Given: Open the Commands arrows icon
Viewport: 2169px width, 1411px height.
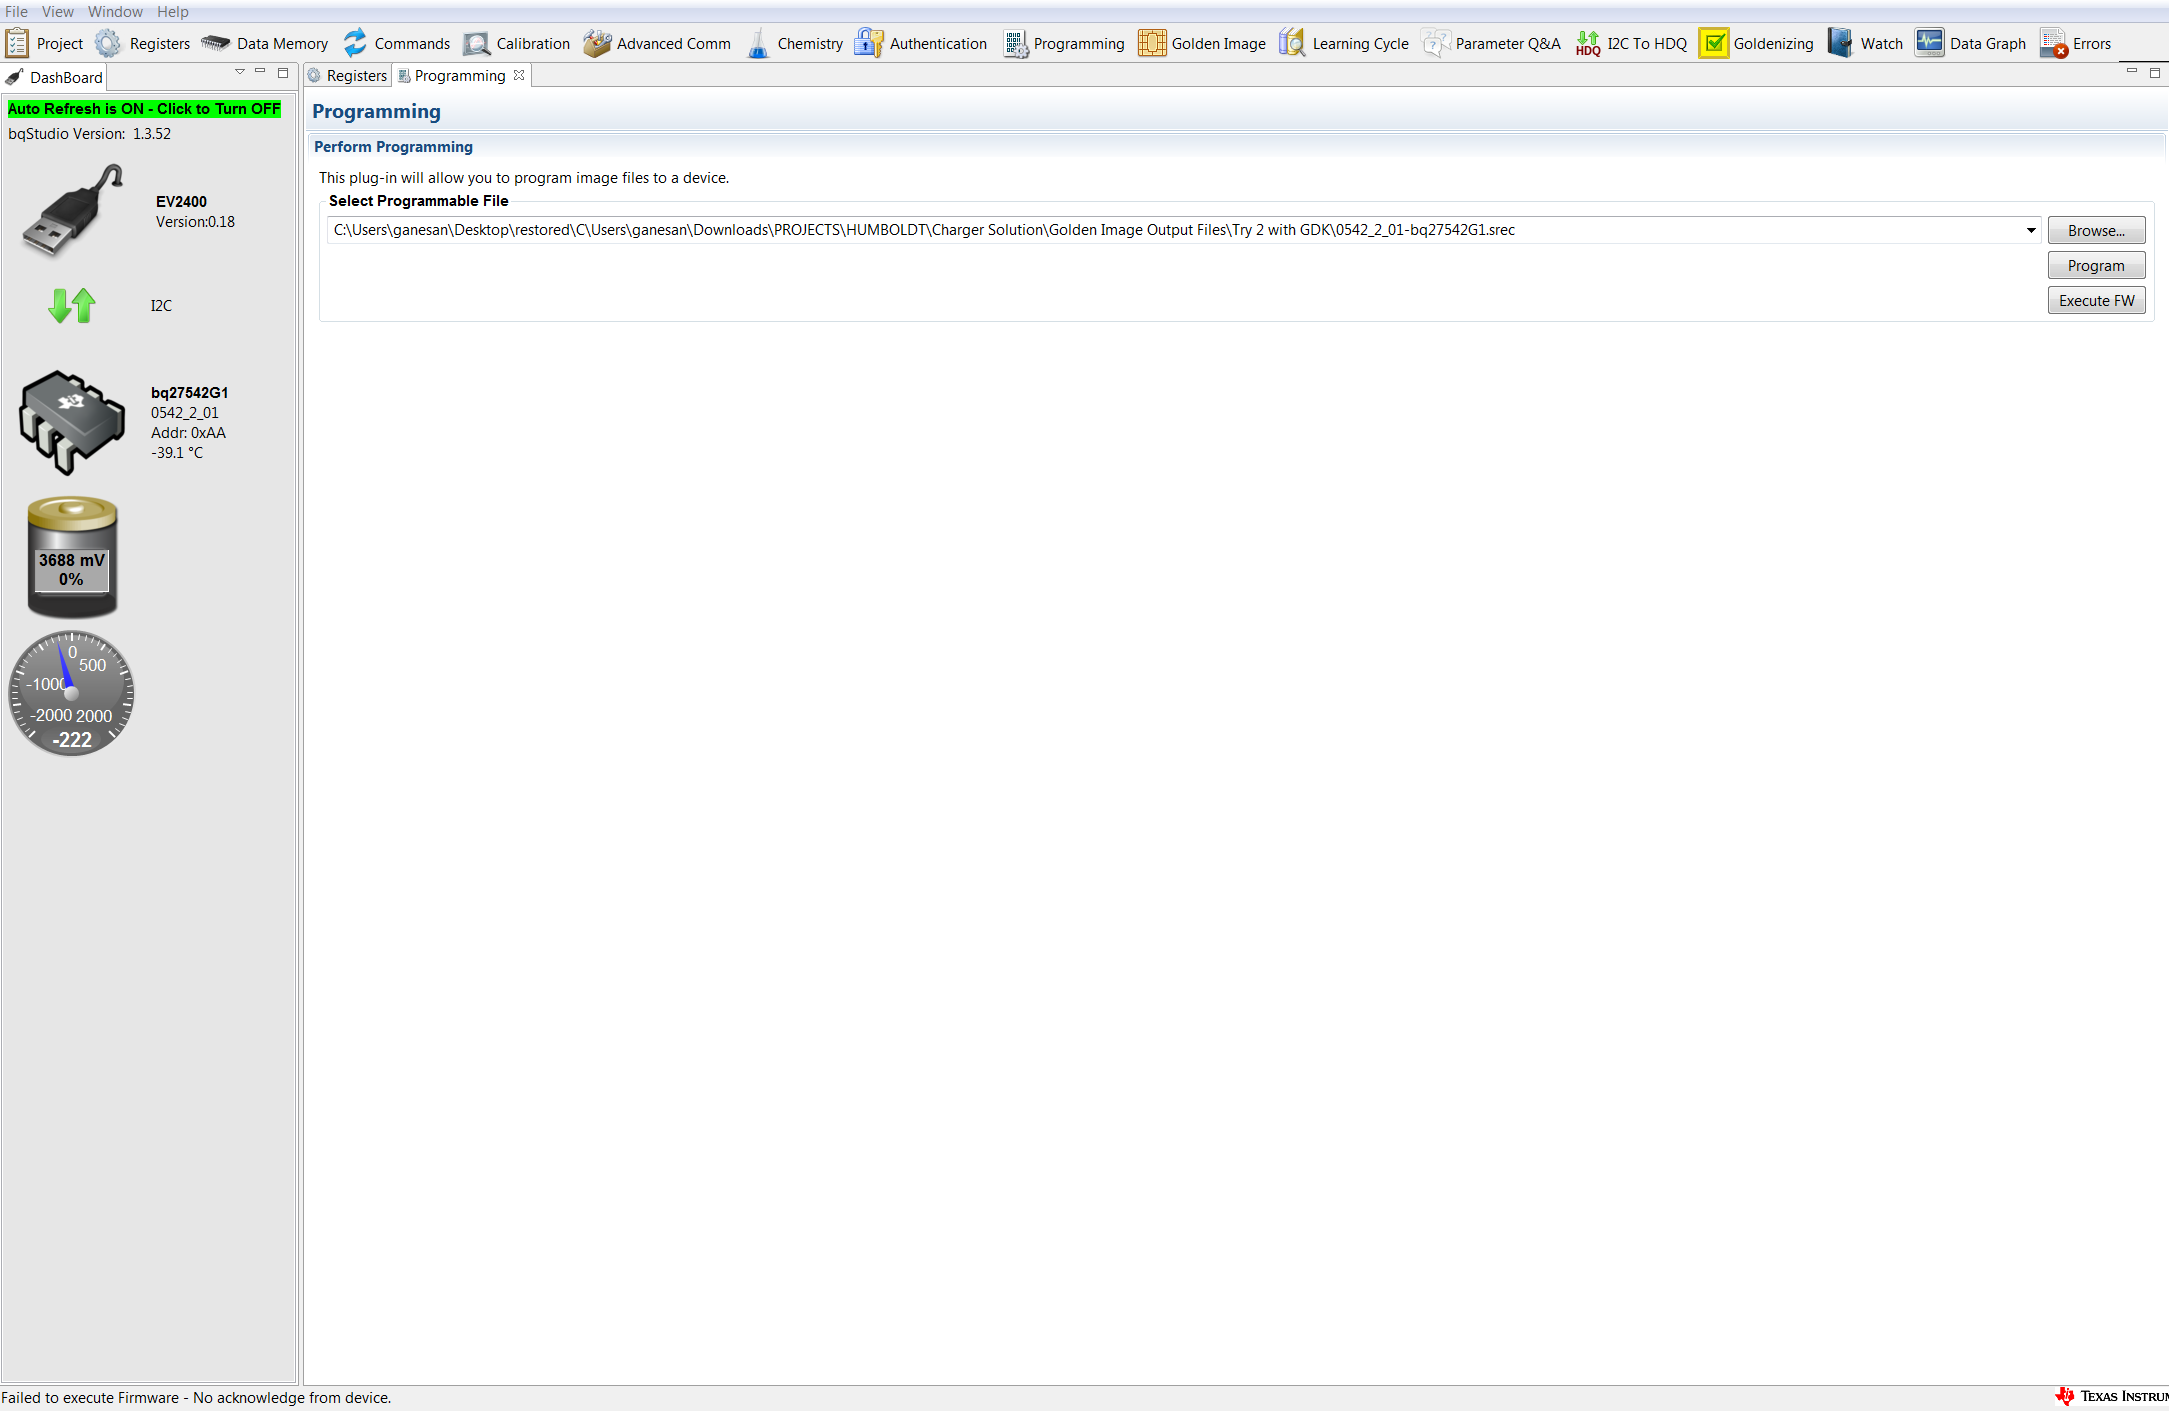Looking at the screenshot, I should tap(355, 43).
